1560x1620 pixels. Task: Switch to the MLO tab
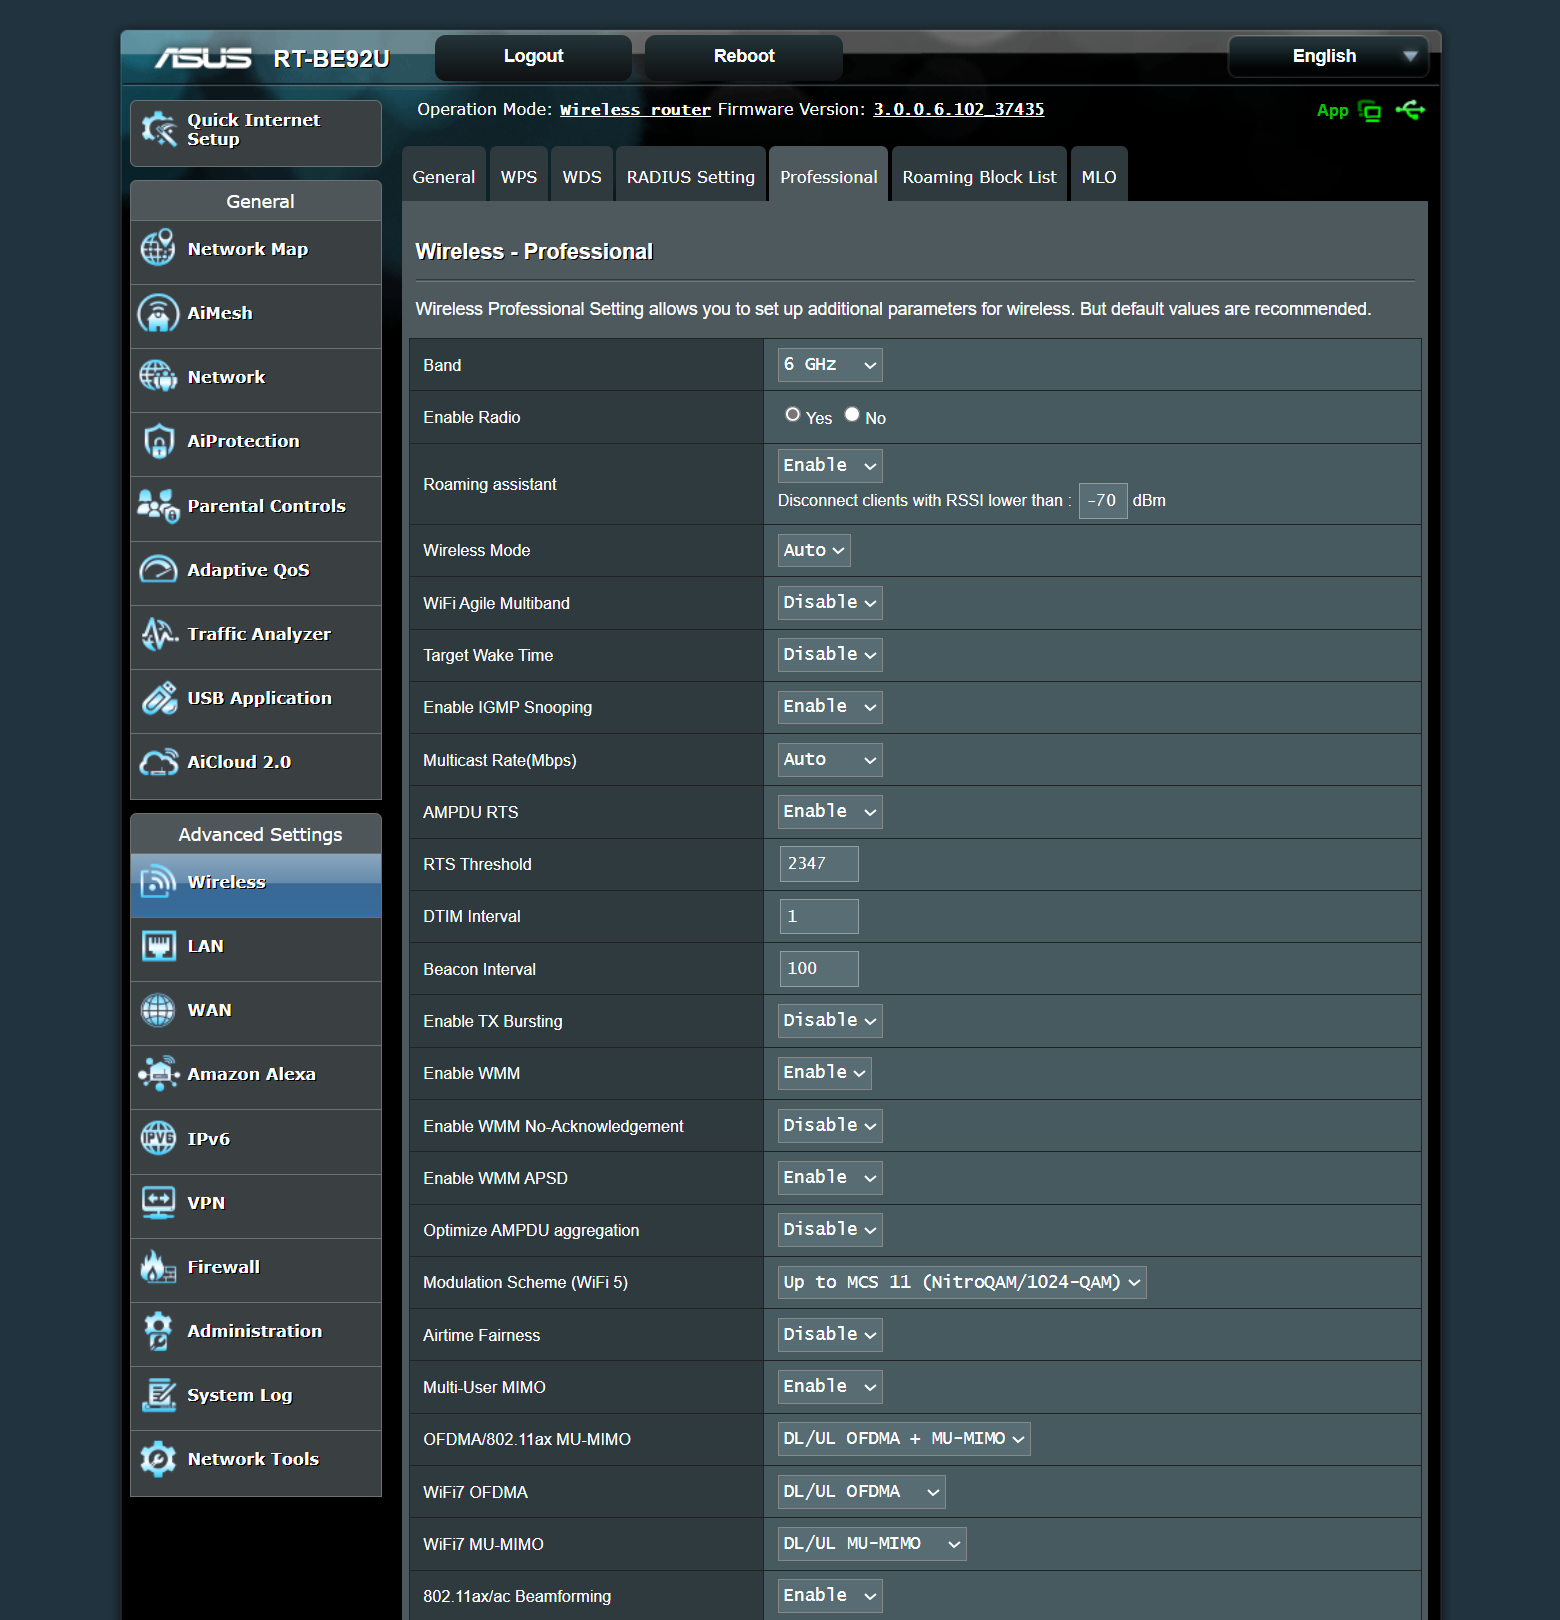click(1099, 175)
